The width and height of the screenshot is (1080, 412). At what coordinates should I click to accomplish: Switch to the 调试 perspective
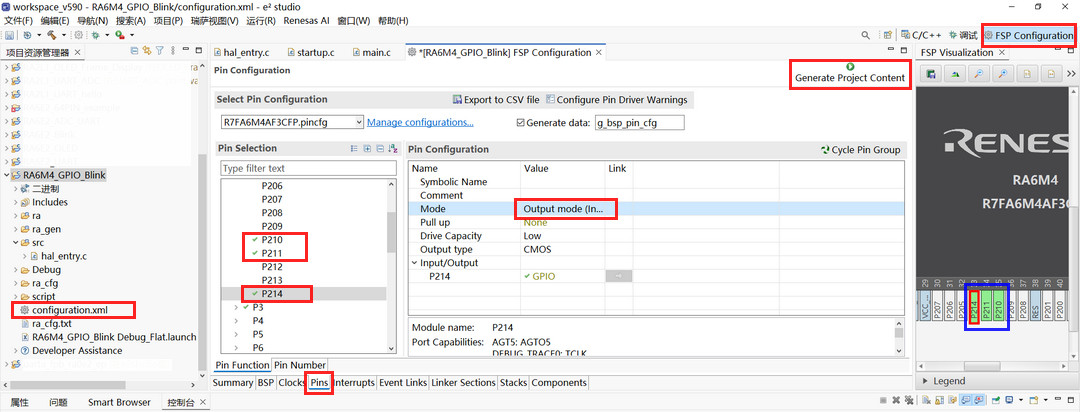(963, 35)
